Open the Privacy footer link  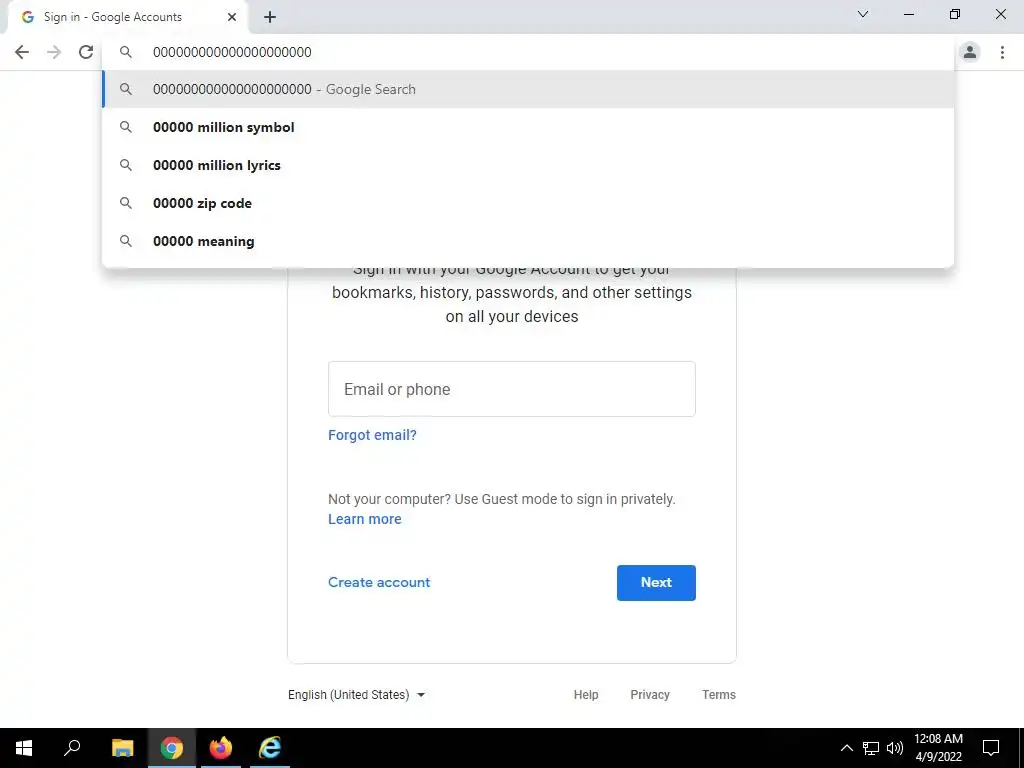650,695
